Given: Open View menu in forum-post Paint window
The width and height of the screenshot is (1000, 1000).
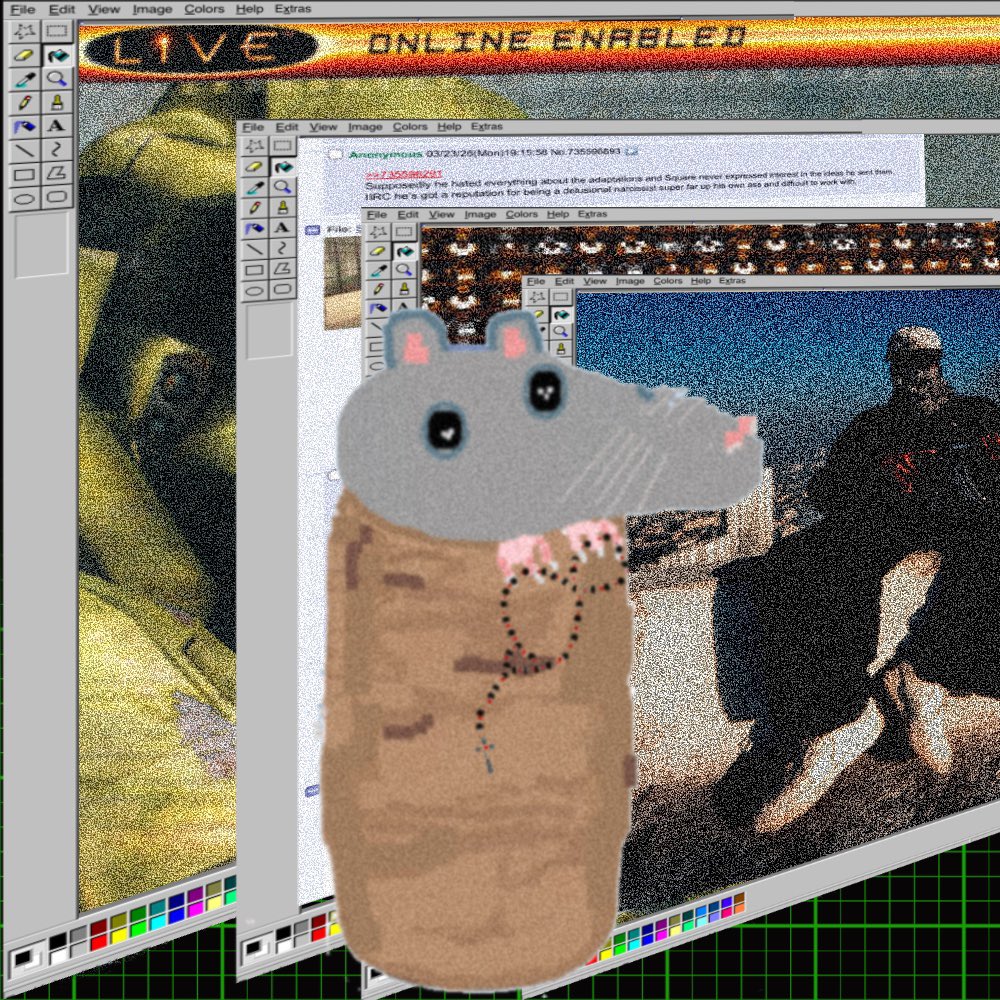Looking at the screenshot, I should pos(323,127).
